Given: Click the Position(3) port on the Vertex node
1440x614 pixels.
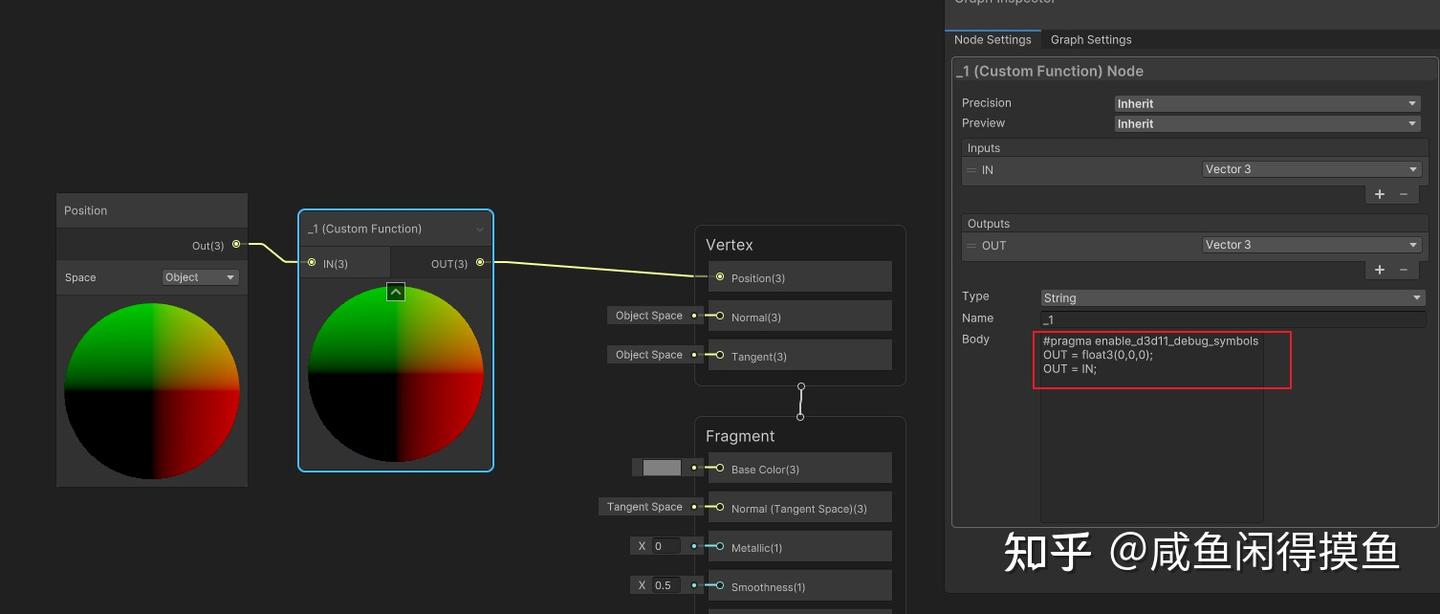Looking at the screenshot, I should (718, 277).
